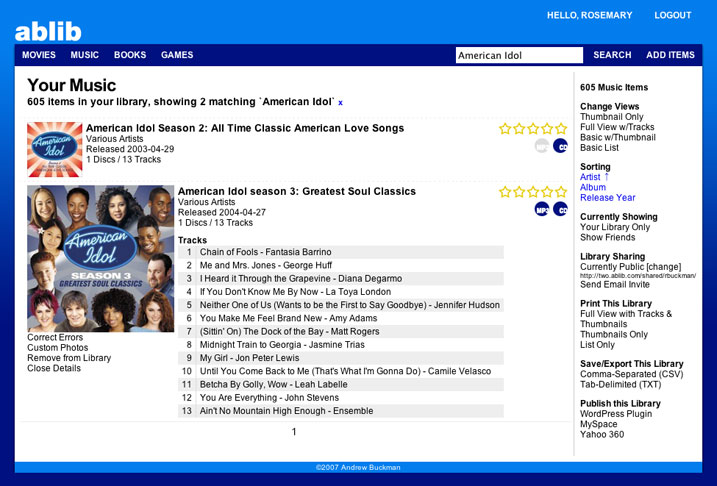Switch to Thumbnail Only view

(612, 117)
